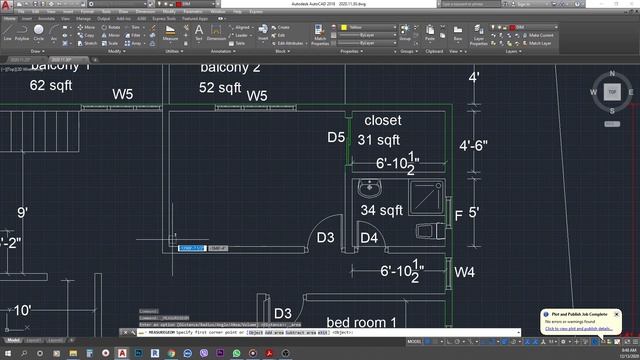Expand the Groups panel
This screenshot has width=640, height=360.
point(409,51)
